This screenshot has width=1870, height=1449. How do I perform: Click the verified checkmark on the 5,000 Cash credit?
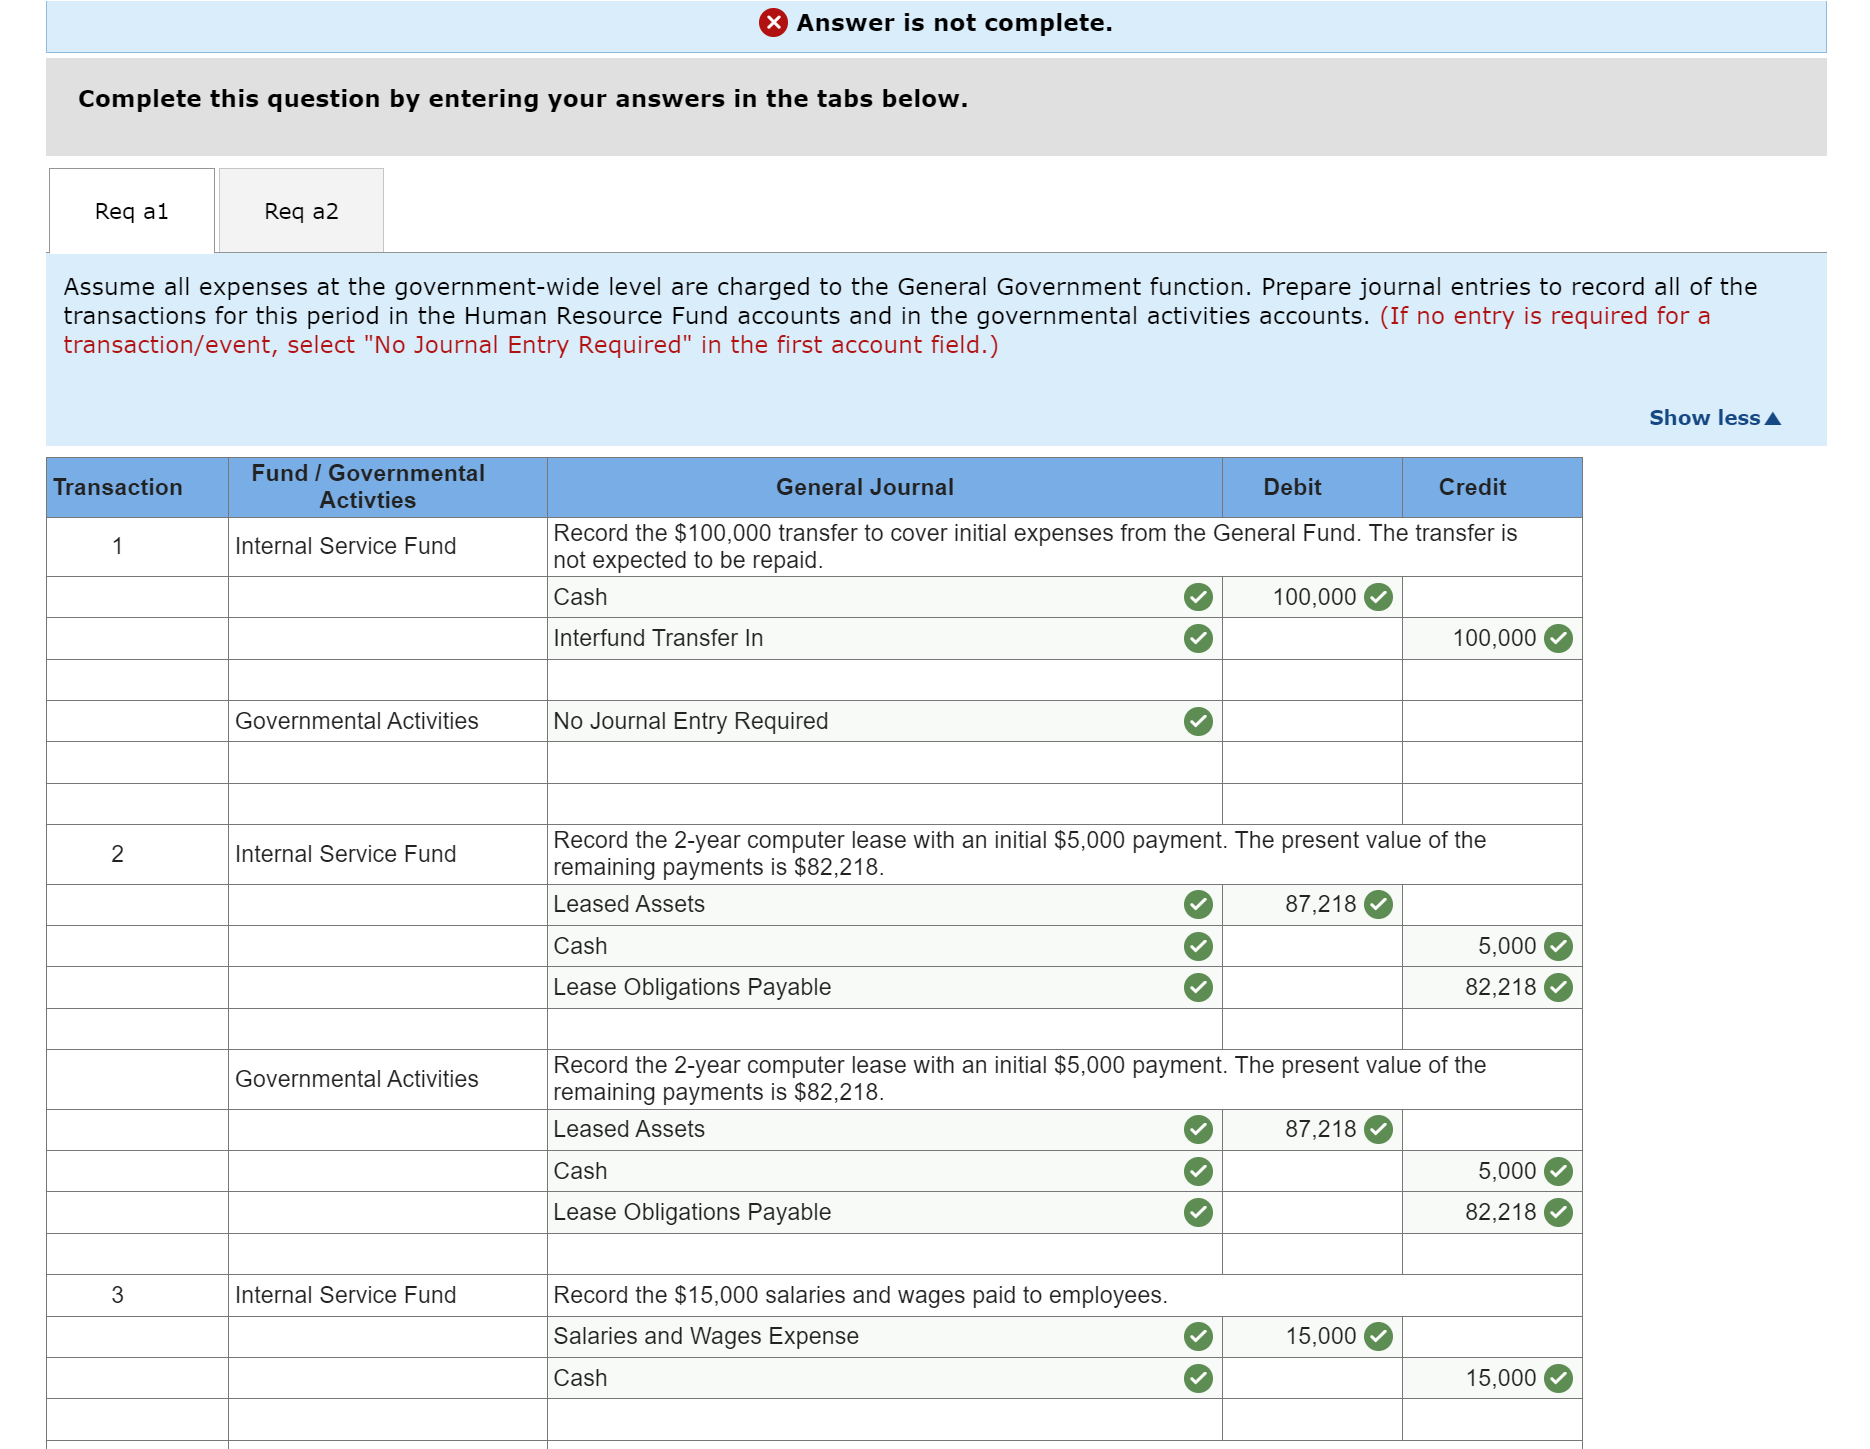tap(1558, 946)
